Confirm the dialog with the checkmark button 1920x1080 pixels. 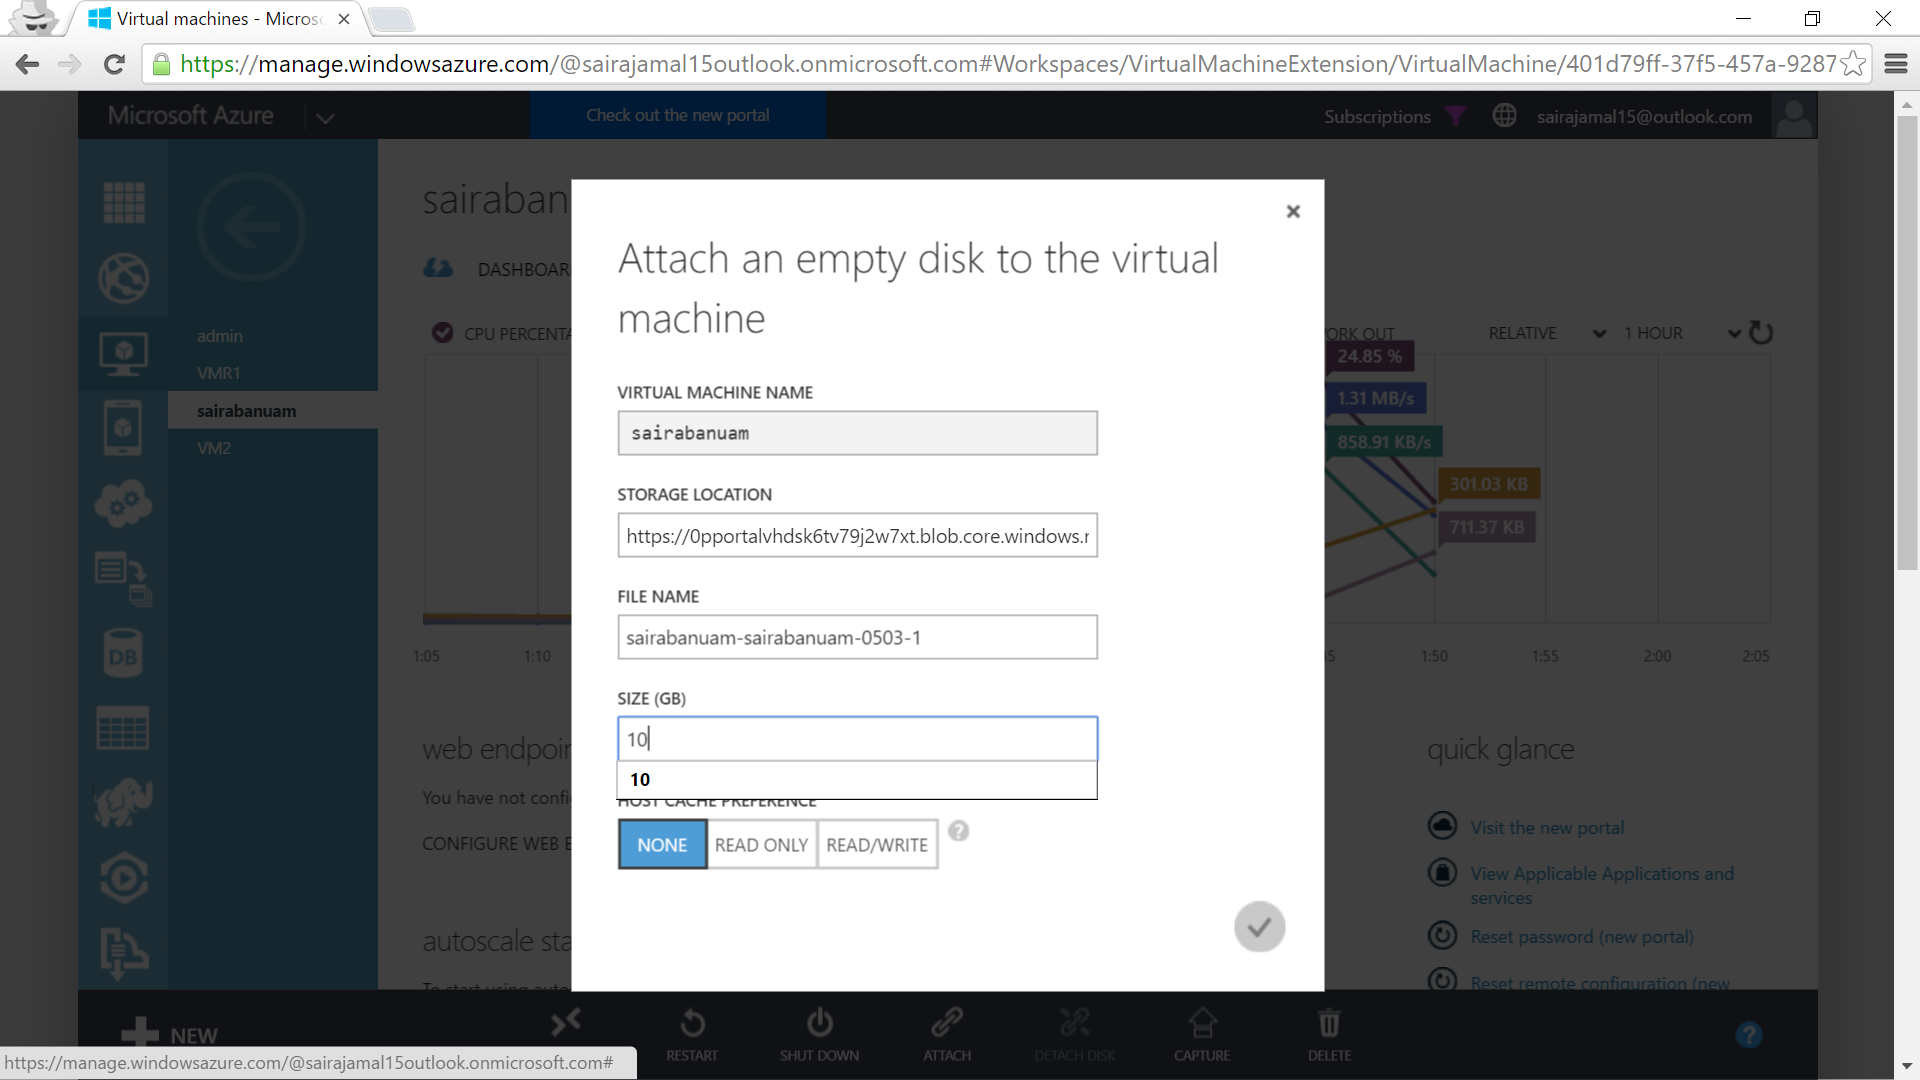1259,927
